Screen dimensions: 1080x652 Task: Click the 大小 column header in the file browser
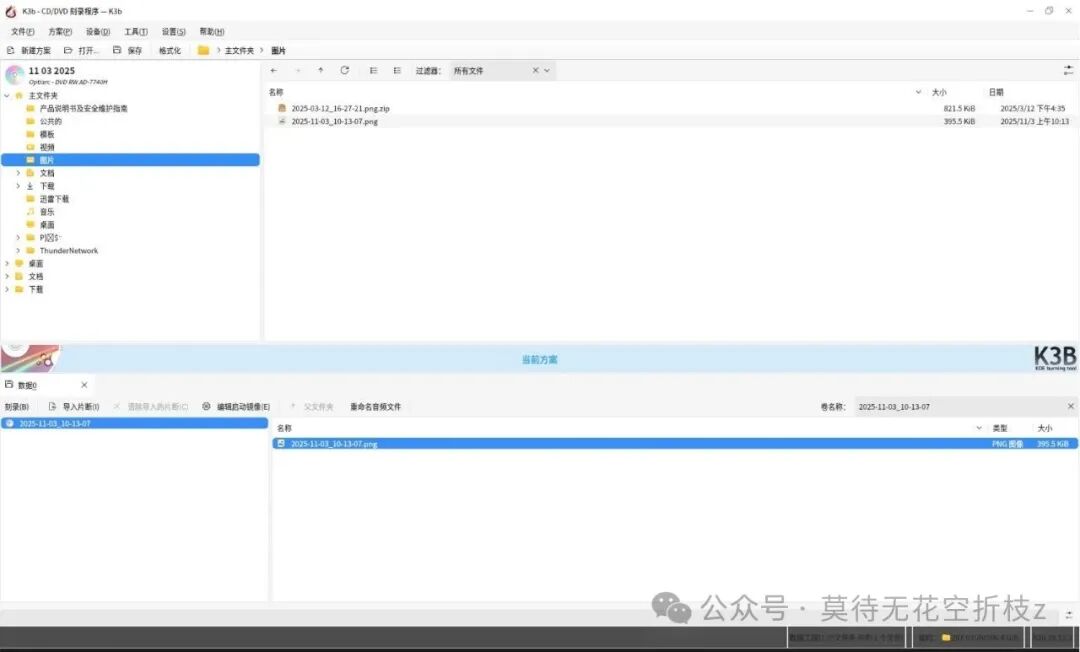pyautogui.click(x=939, y=92)
